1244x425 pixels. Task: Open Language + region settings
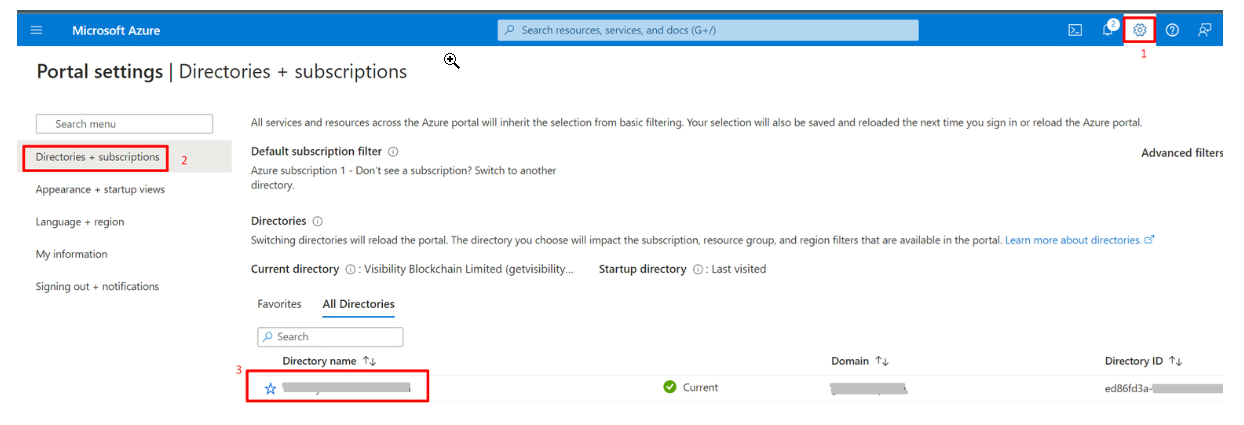click(x=80, y=222)
